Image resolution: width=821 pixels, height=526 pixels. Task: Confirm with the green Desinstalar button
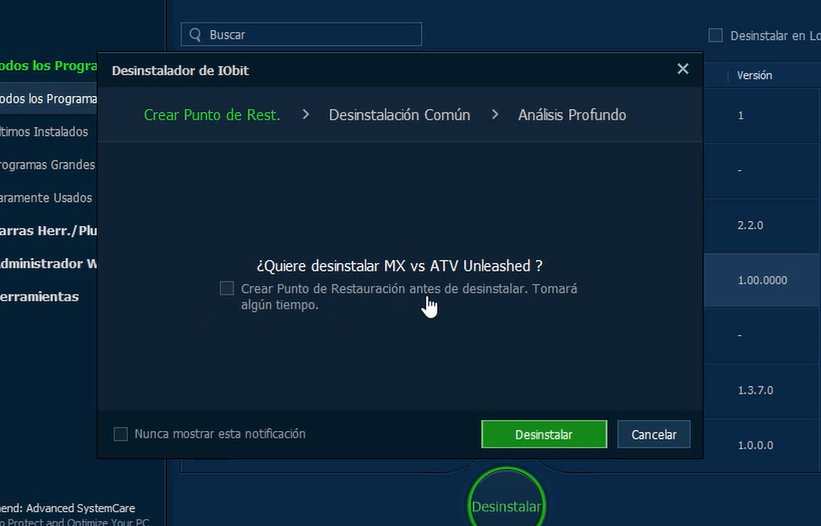(544, 434)
